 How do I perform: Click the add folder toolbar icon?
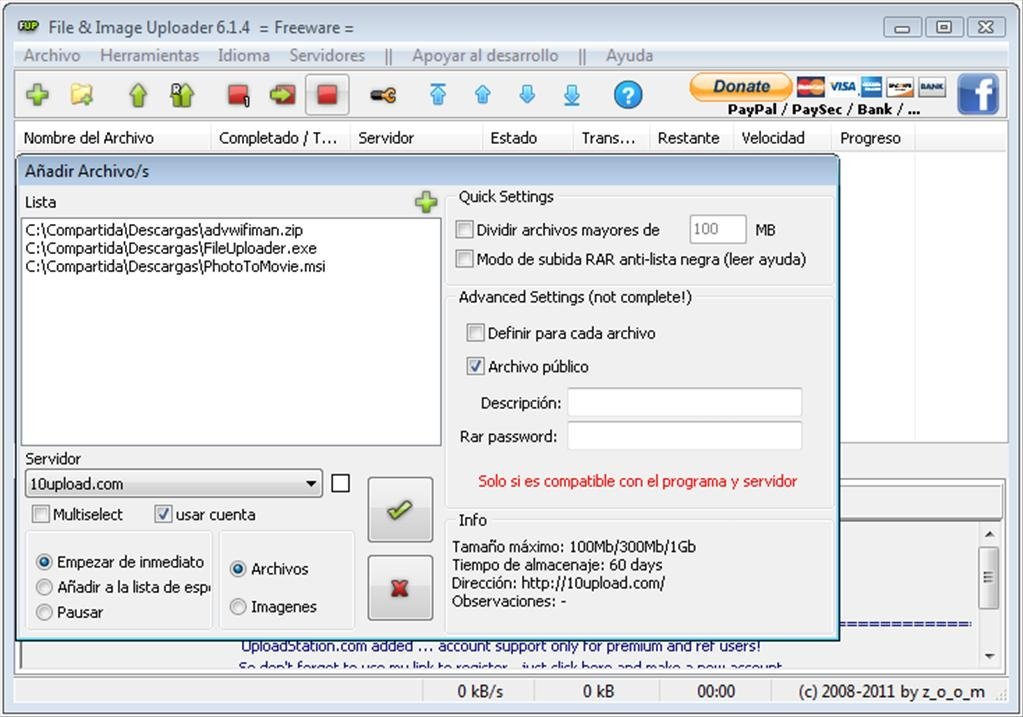pos(82,95)
